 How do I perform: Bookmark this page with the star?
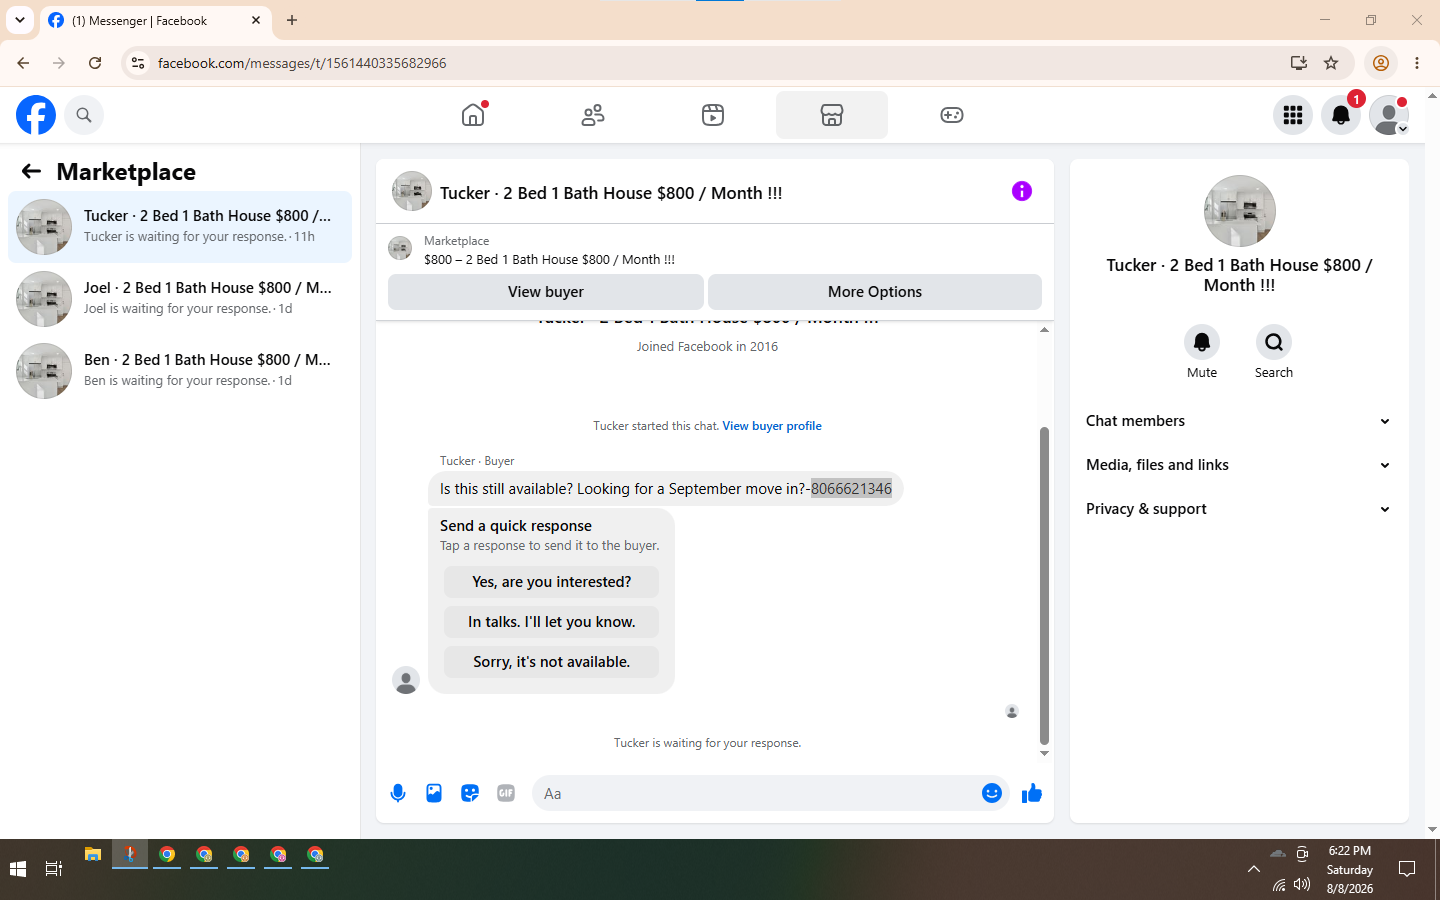pos(1331,63)
